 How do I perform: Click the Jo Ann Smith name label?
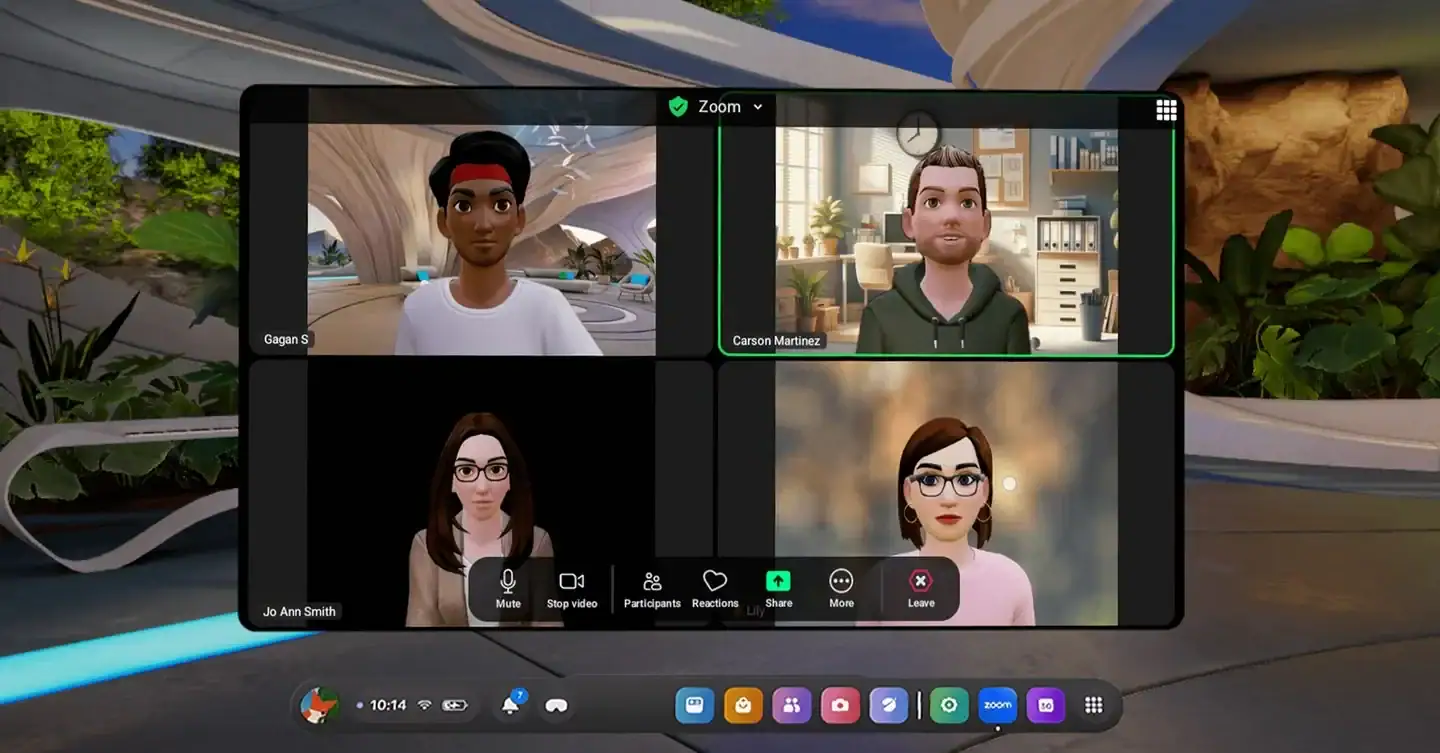coord(299,611)
